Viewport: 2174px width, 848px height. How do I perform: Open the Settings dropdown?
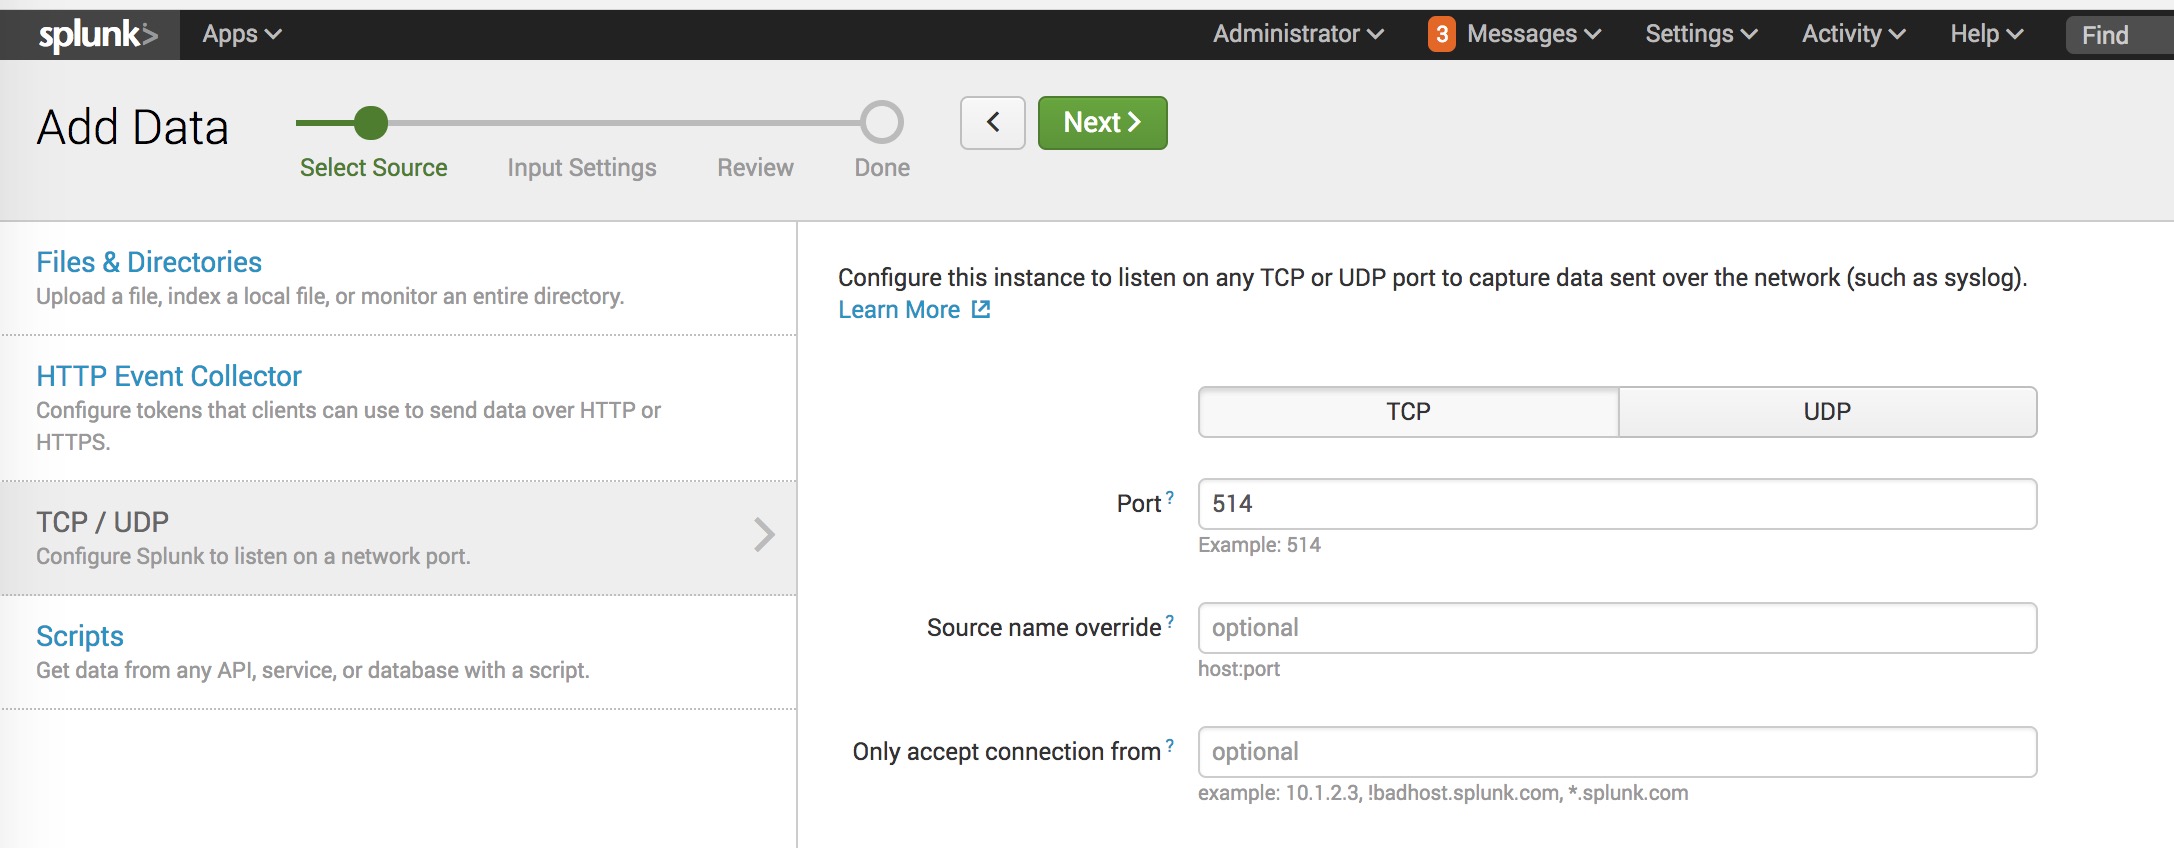(1700, 35)
